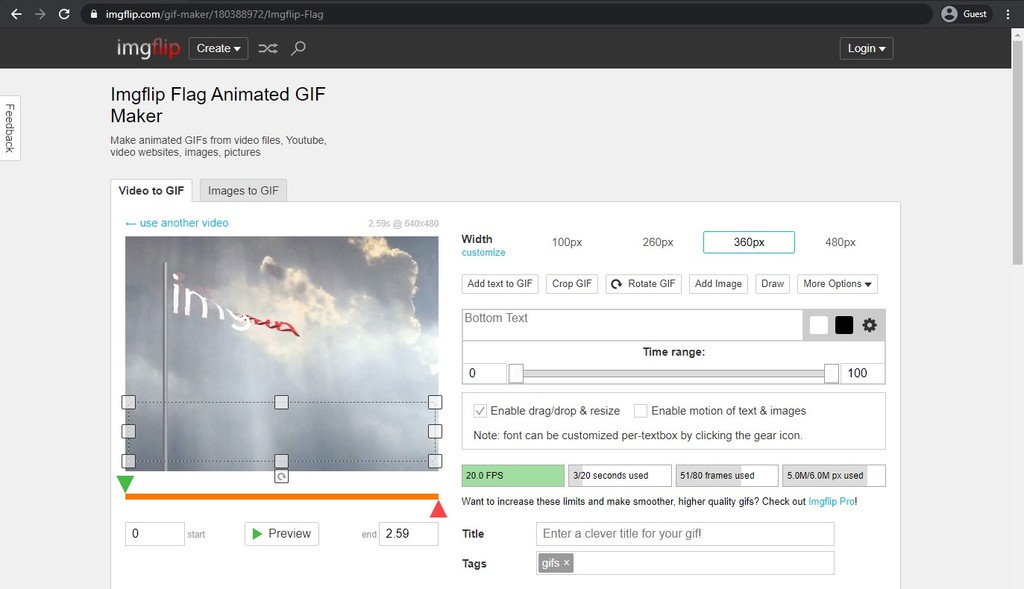
Task: Click the rotation handle below the crop box
Action: pyautogui.click(x=281, y=479)
